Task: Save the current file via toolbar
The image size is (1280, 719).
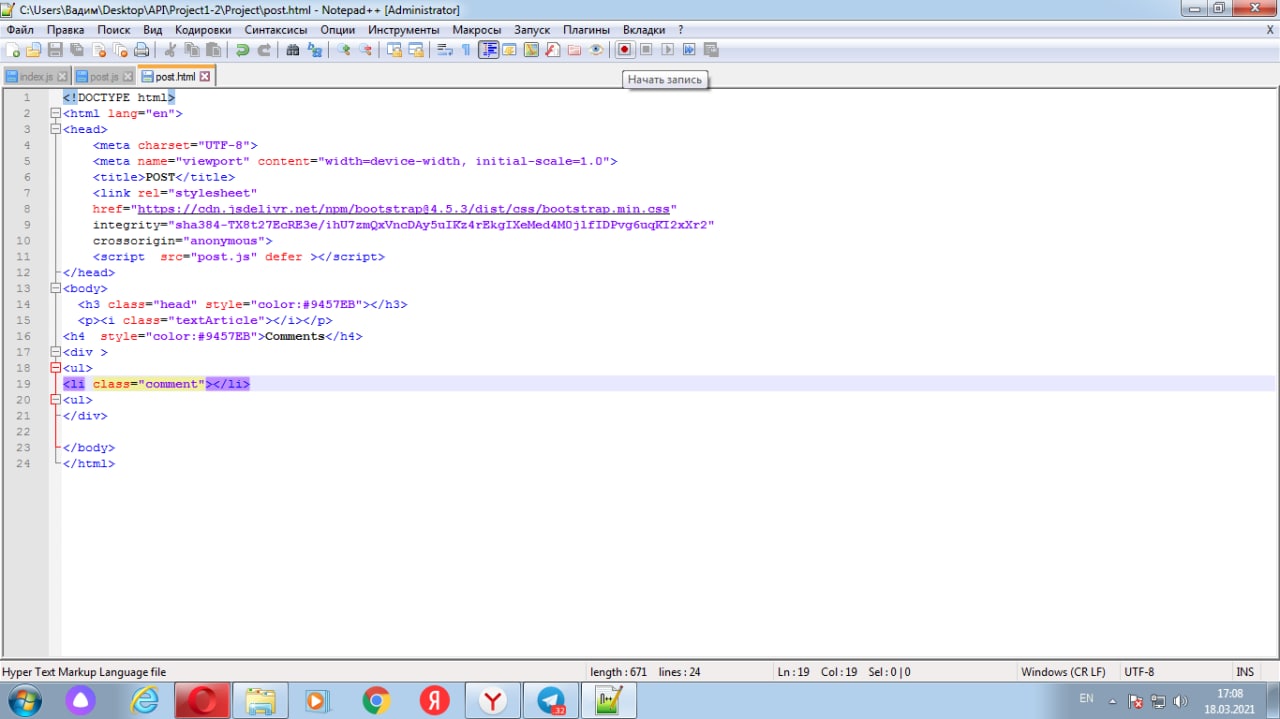Action: click(x=55, y=50)
